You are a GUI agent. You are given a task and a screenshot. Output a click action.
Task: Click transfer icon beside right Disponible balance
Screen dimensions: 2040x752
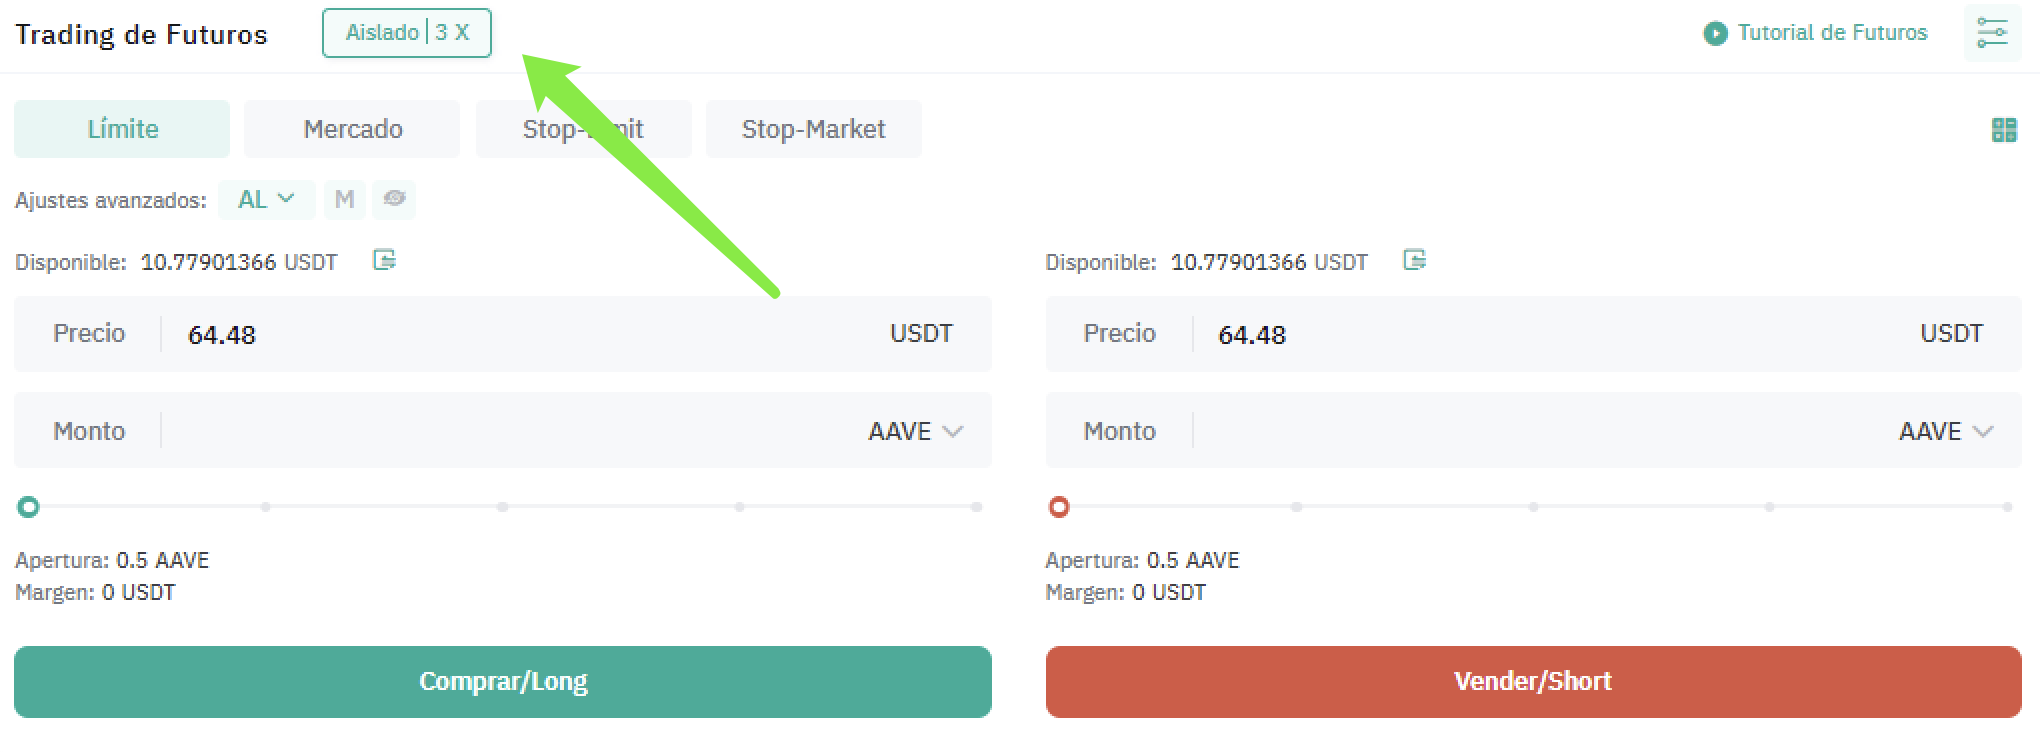coord(1414,261)
